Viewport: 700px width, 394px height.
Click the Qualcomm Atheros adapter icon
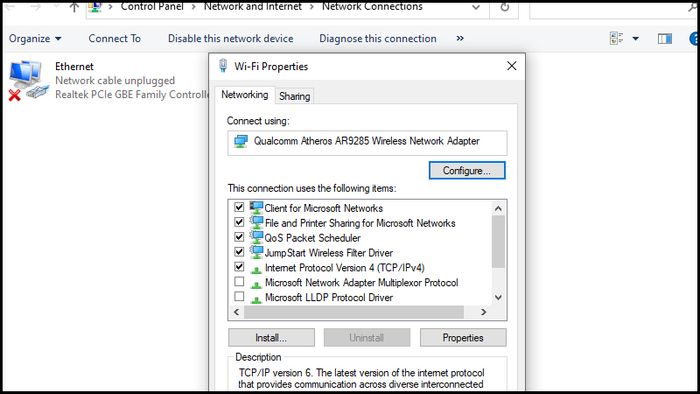[241, 141]
